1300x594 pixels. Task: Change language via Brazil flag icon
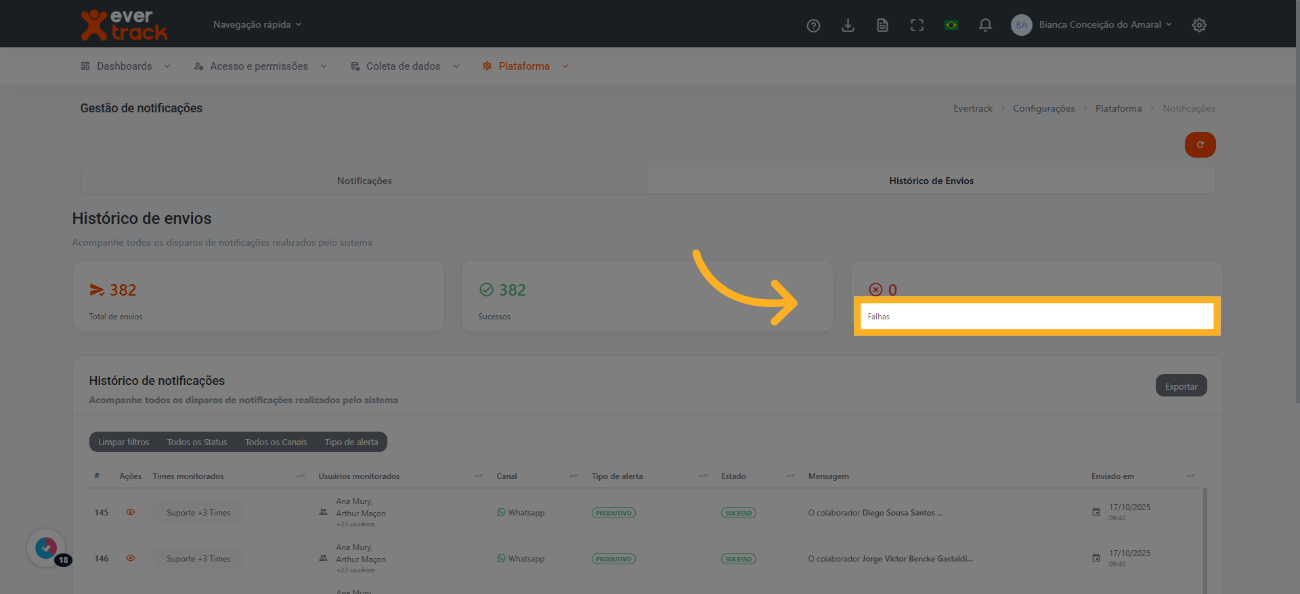951,25
